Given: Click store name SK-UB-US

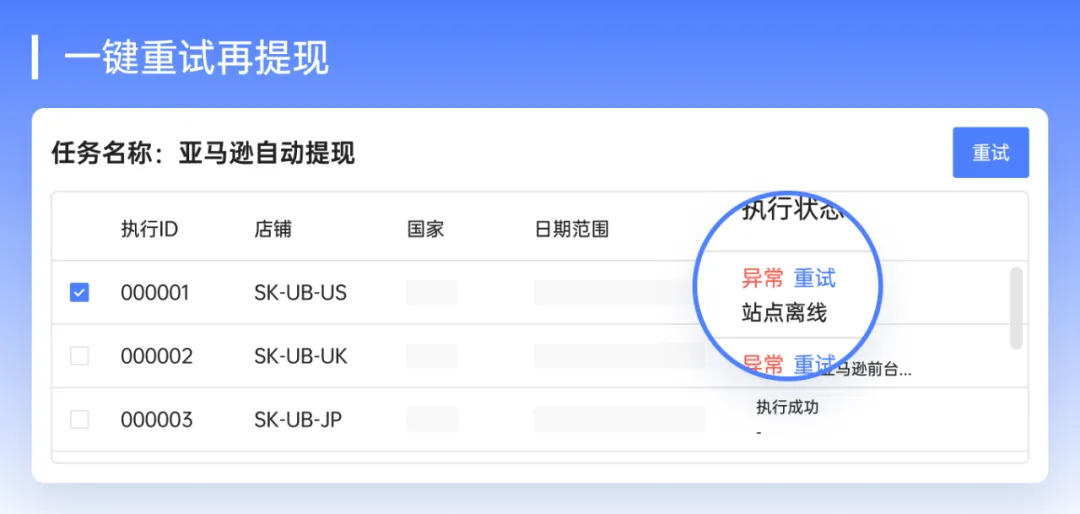Looking at the screenshot, I should pyautogui.click(x=300, y=294).
